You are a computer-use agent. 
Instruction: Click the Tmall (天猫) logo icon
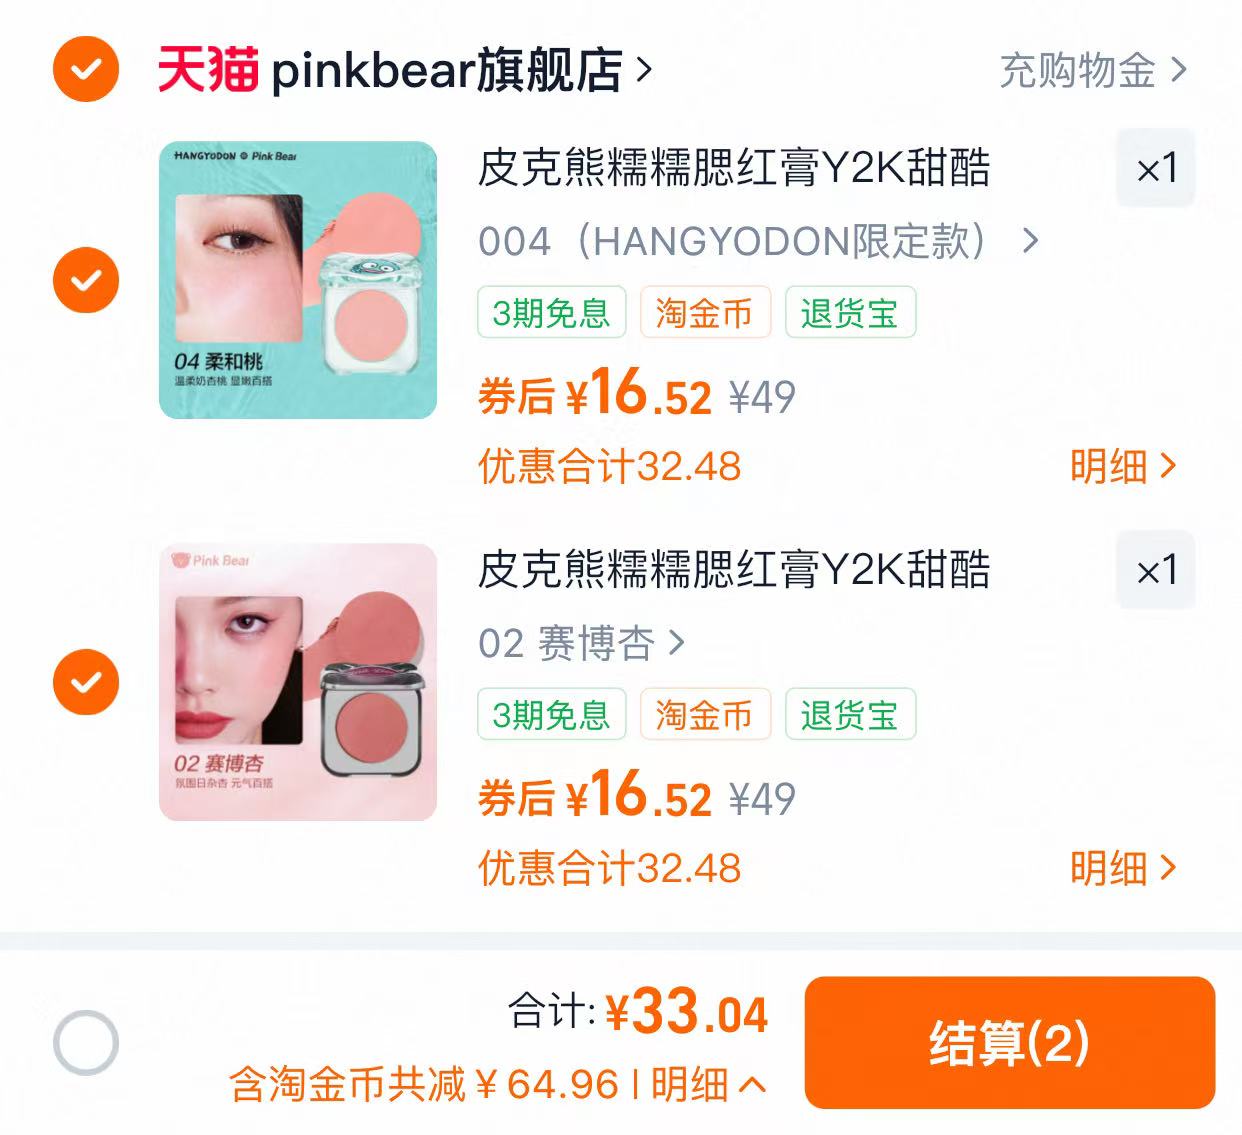click(x=208, y=70)
